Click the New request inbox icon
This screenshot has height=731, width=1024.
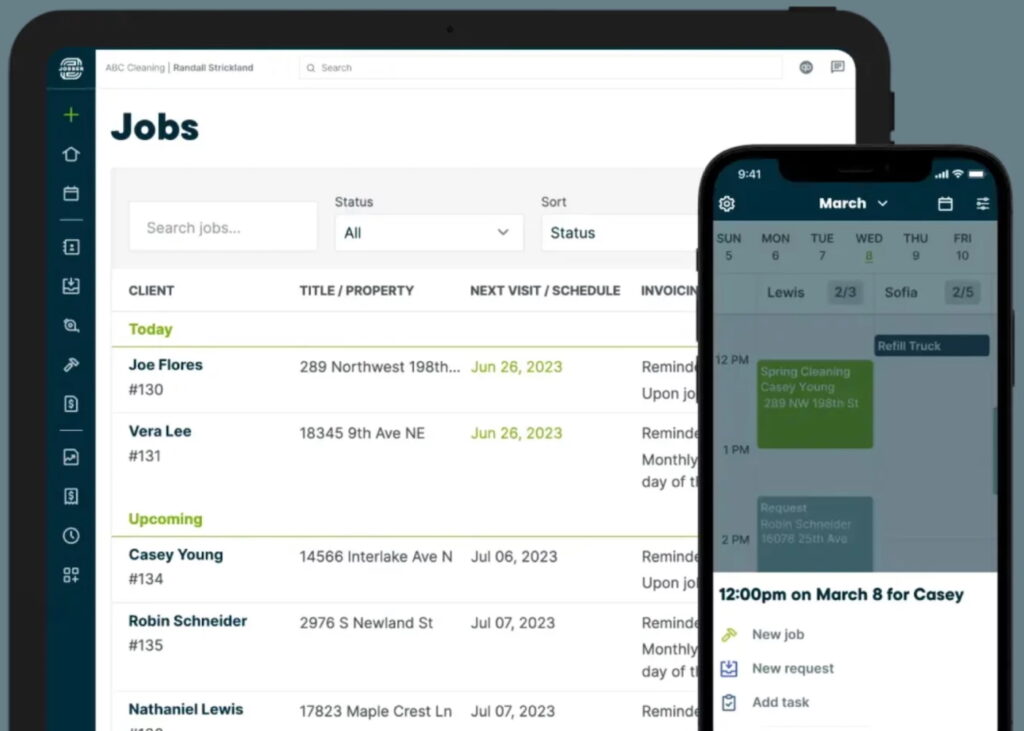point(729,668)
